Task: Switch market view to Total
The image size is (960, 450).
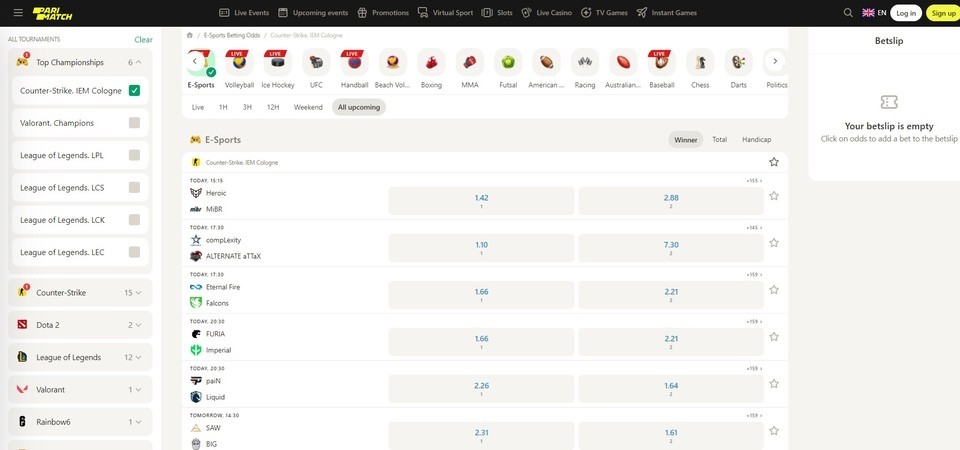Action: click(719, 140)
